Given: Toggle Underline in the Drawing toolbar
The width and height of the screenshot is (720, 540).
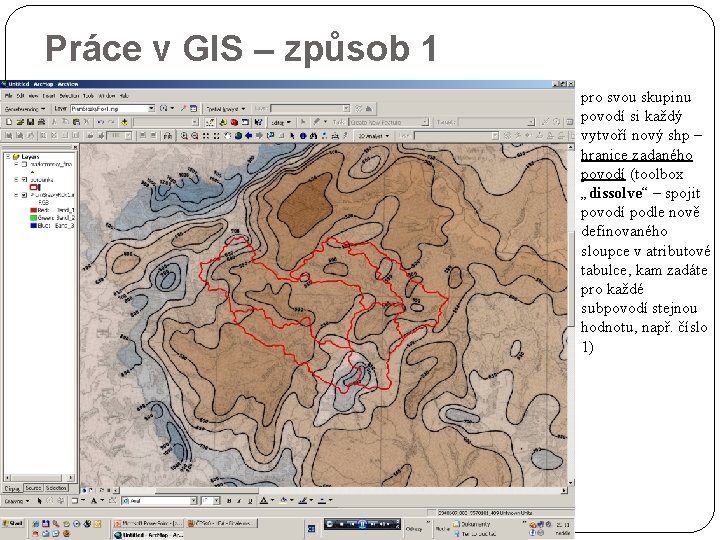Looking at the screenshot, I should [x=250, y=501].
